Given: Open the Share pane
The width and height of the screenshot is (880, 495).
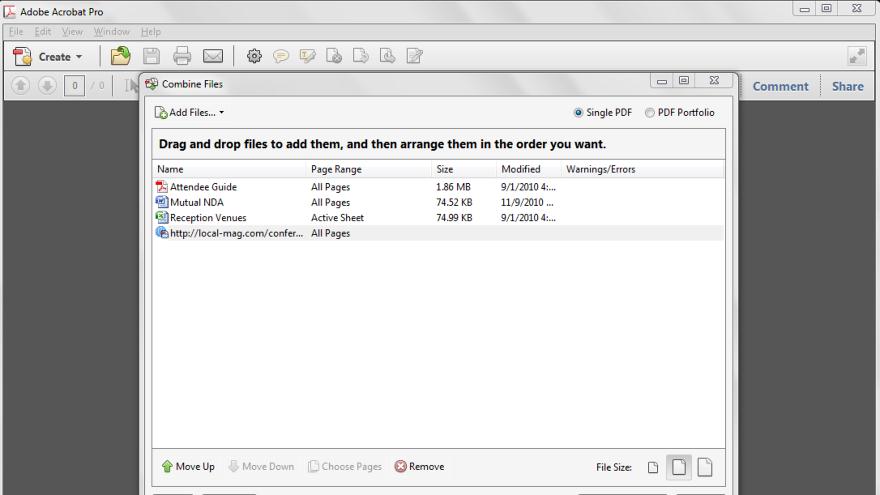Looking at the screenshot, I should tap(847, 86).
